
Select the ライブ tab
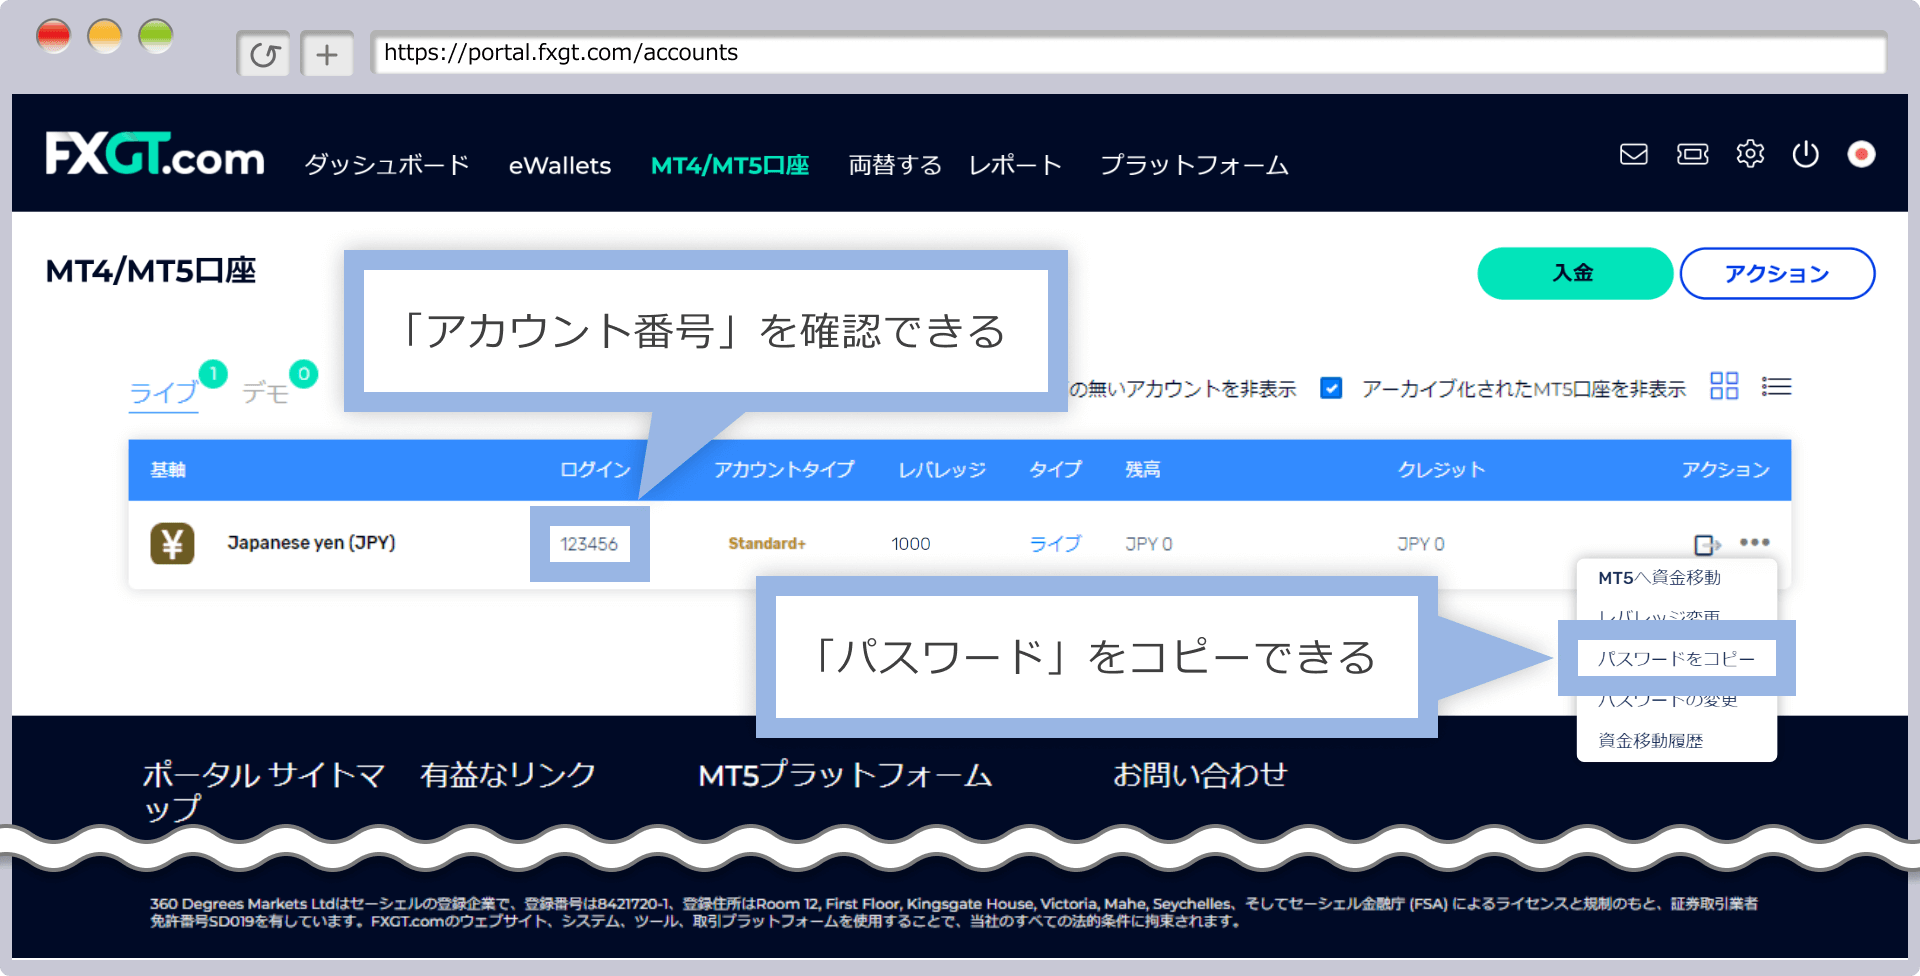tap(164, 392)
